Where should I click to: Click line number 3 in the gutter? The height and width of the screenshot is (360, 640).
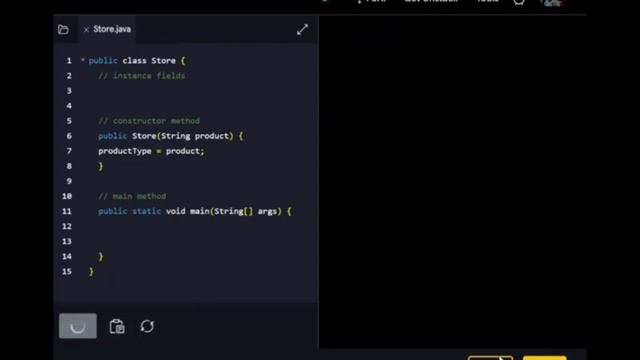[69, 91]
